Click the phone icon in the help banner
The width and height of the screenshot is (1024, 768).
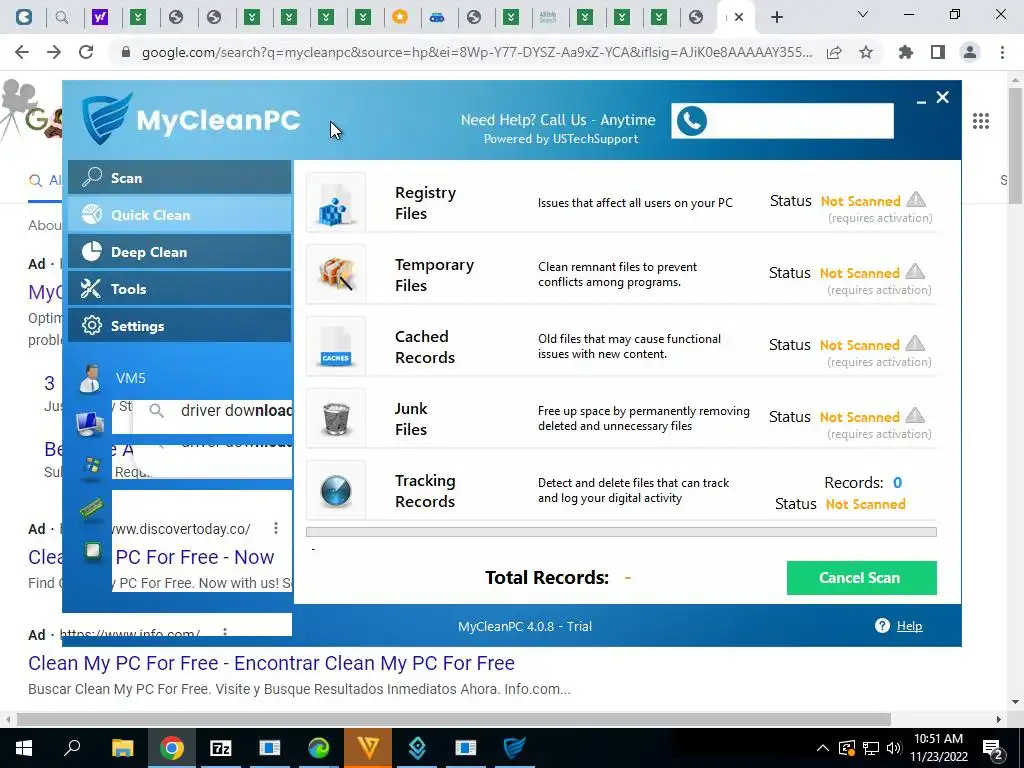point(692,121)
